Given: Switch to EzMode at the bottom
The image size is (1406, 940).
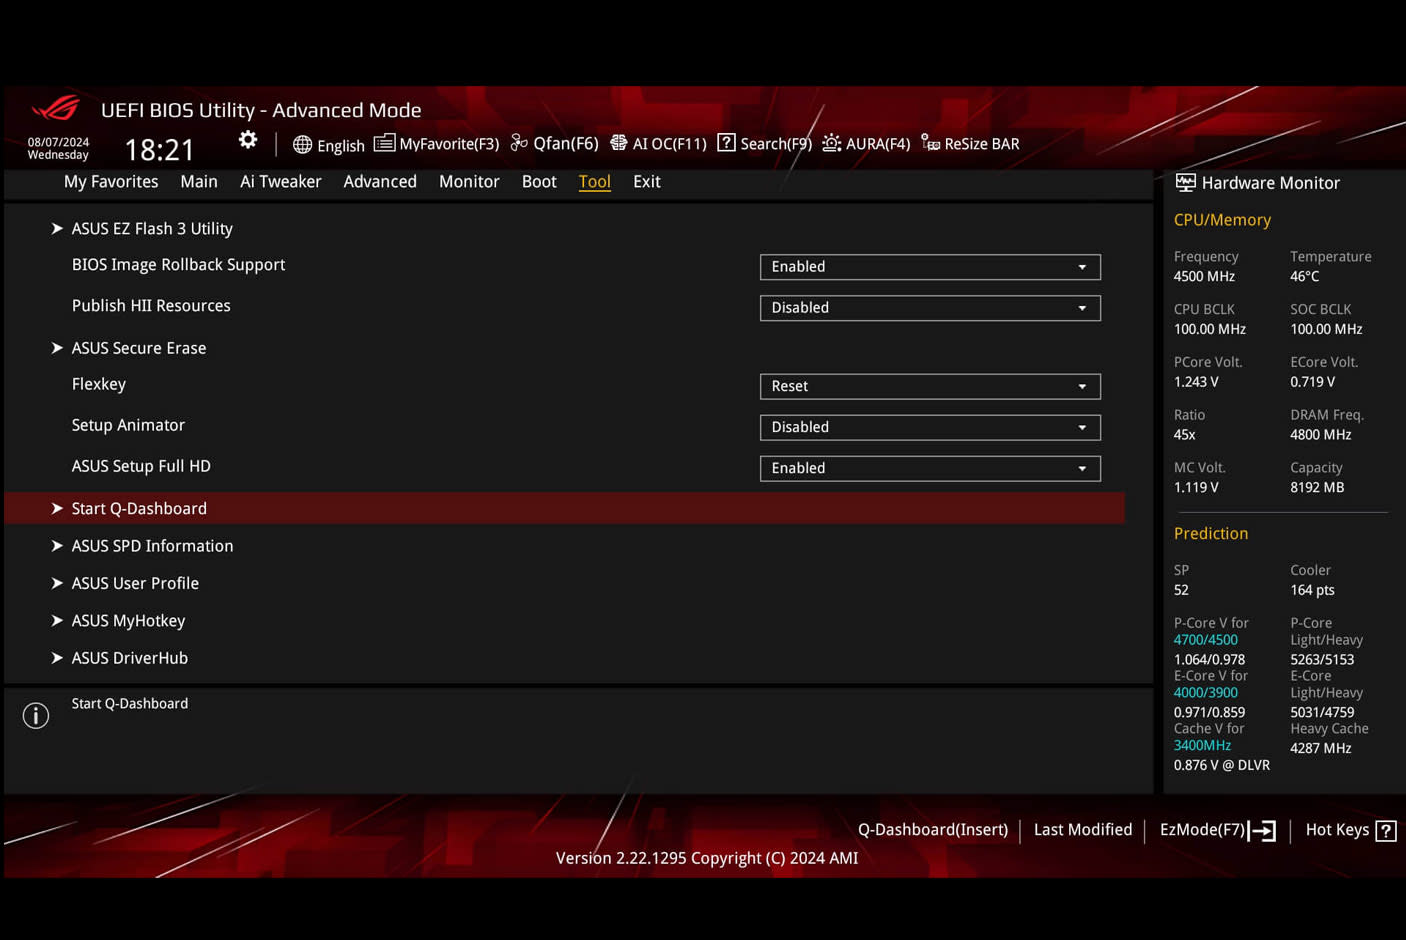Looking at the screenshot, I should tap(1216, 830).
